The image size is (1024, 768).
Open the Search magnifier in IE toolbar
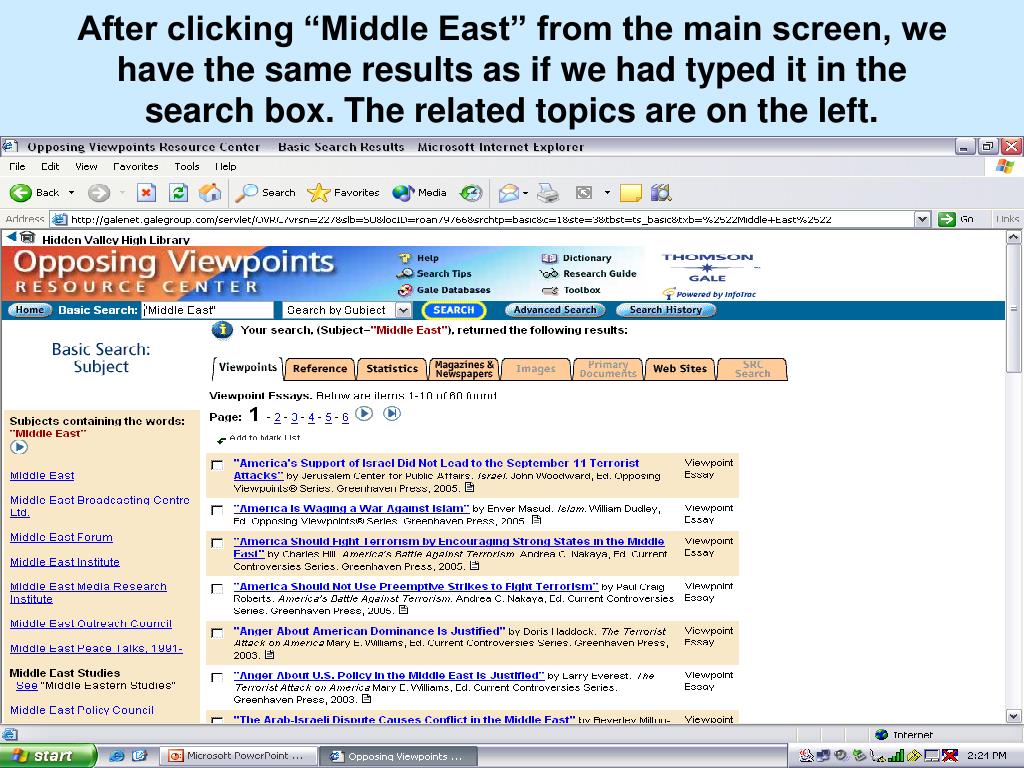[247, 193]
